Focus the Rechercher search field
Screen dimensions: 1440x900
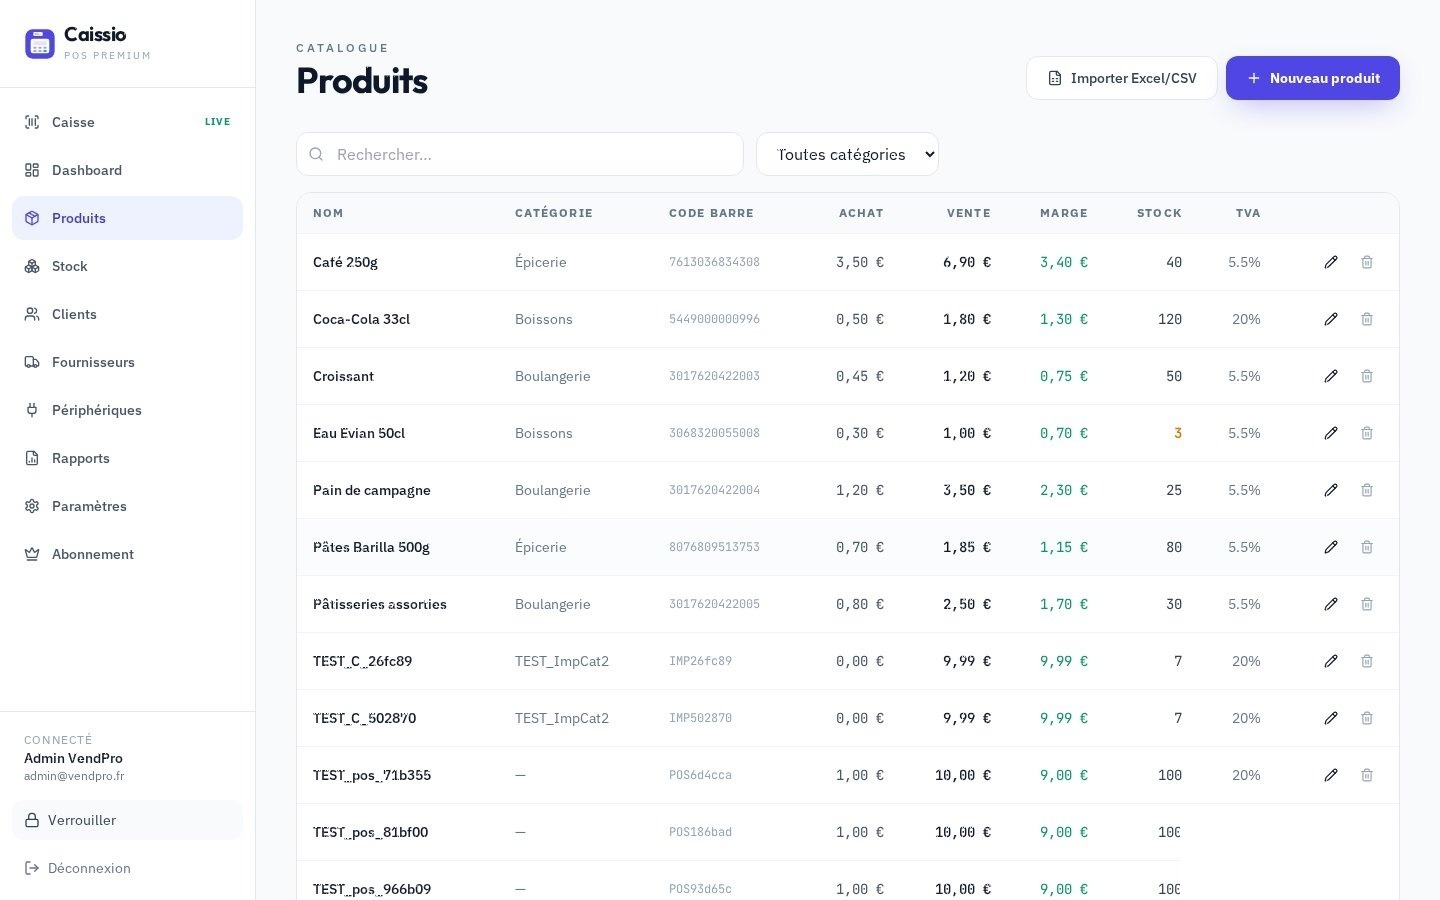520,154
